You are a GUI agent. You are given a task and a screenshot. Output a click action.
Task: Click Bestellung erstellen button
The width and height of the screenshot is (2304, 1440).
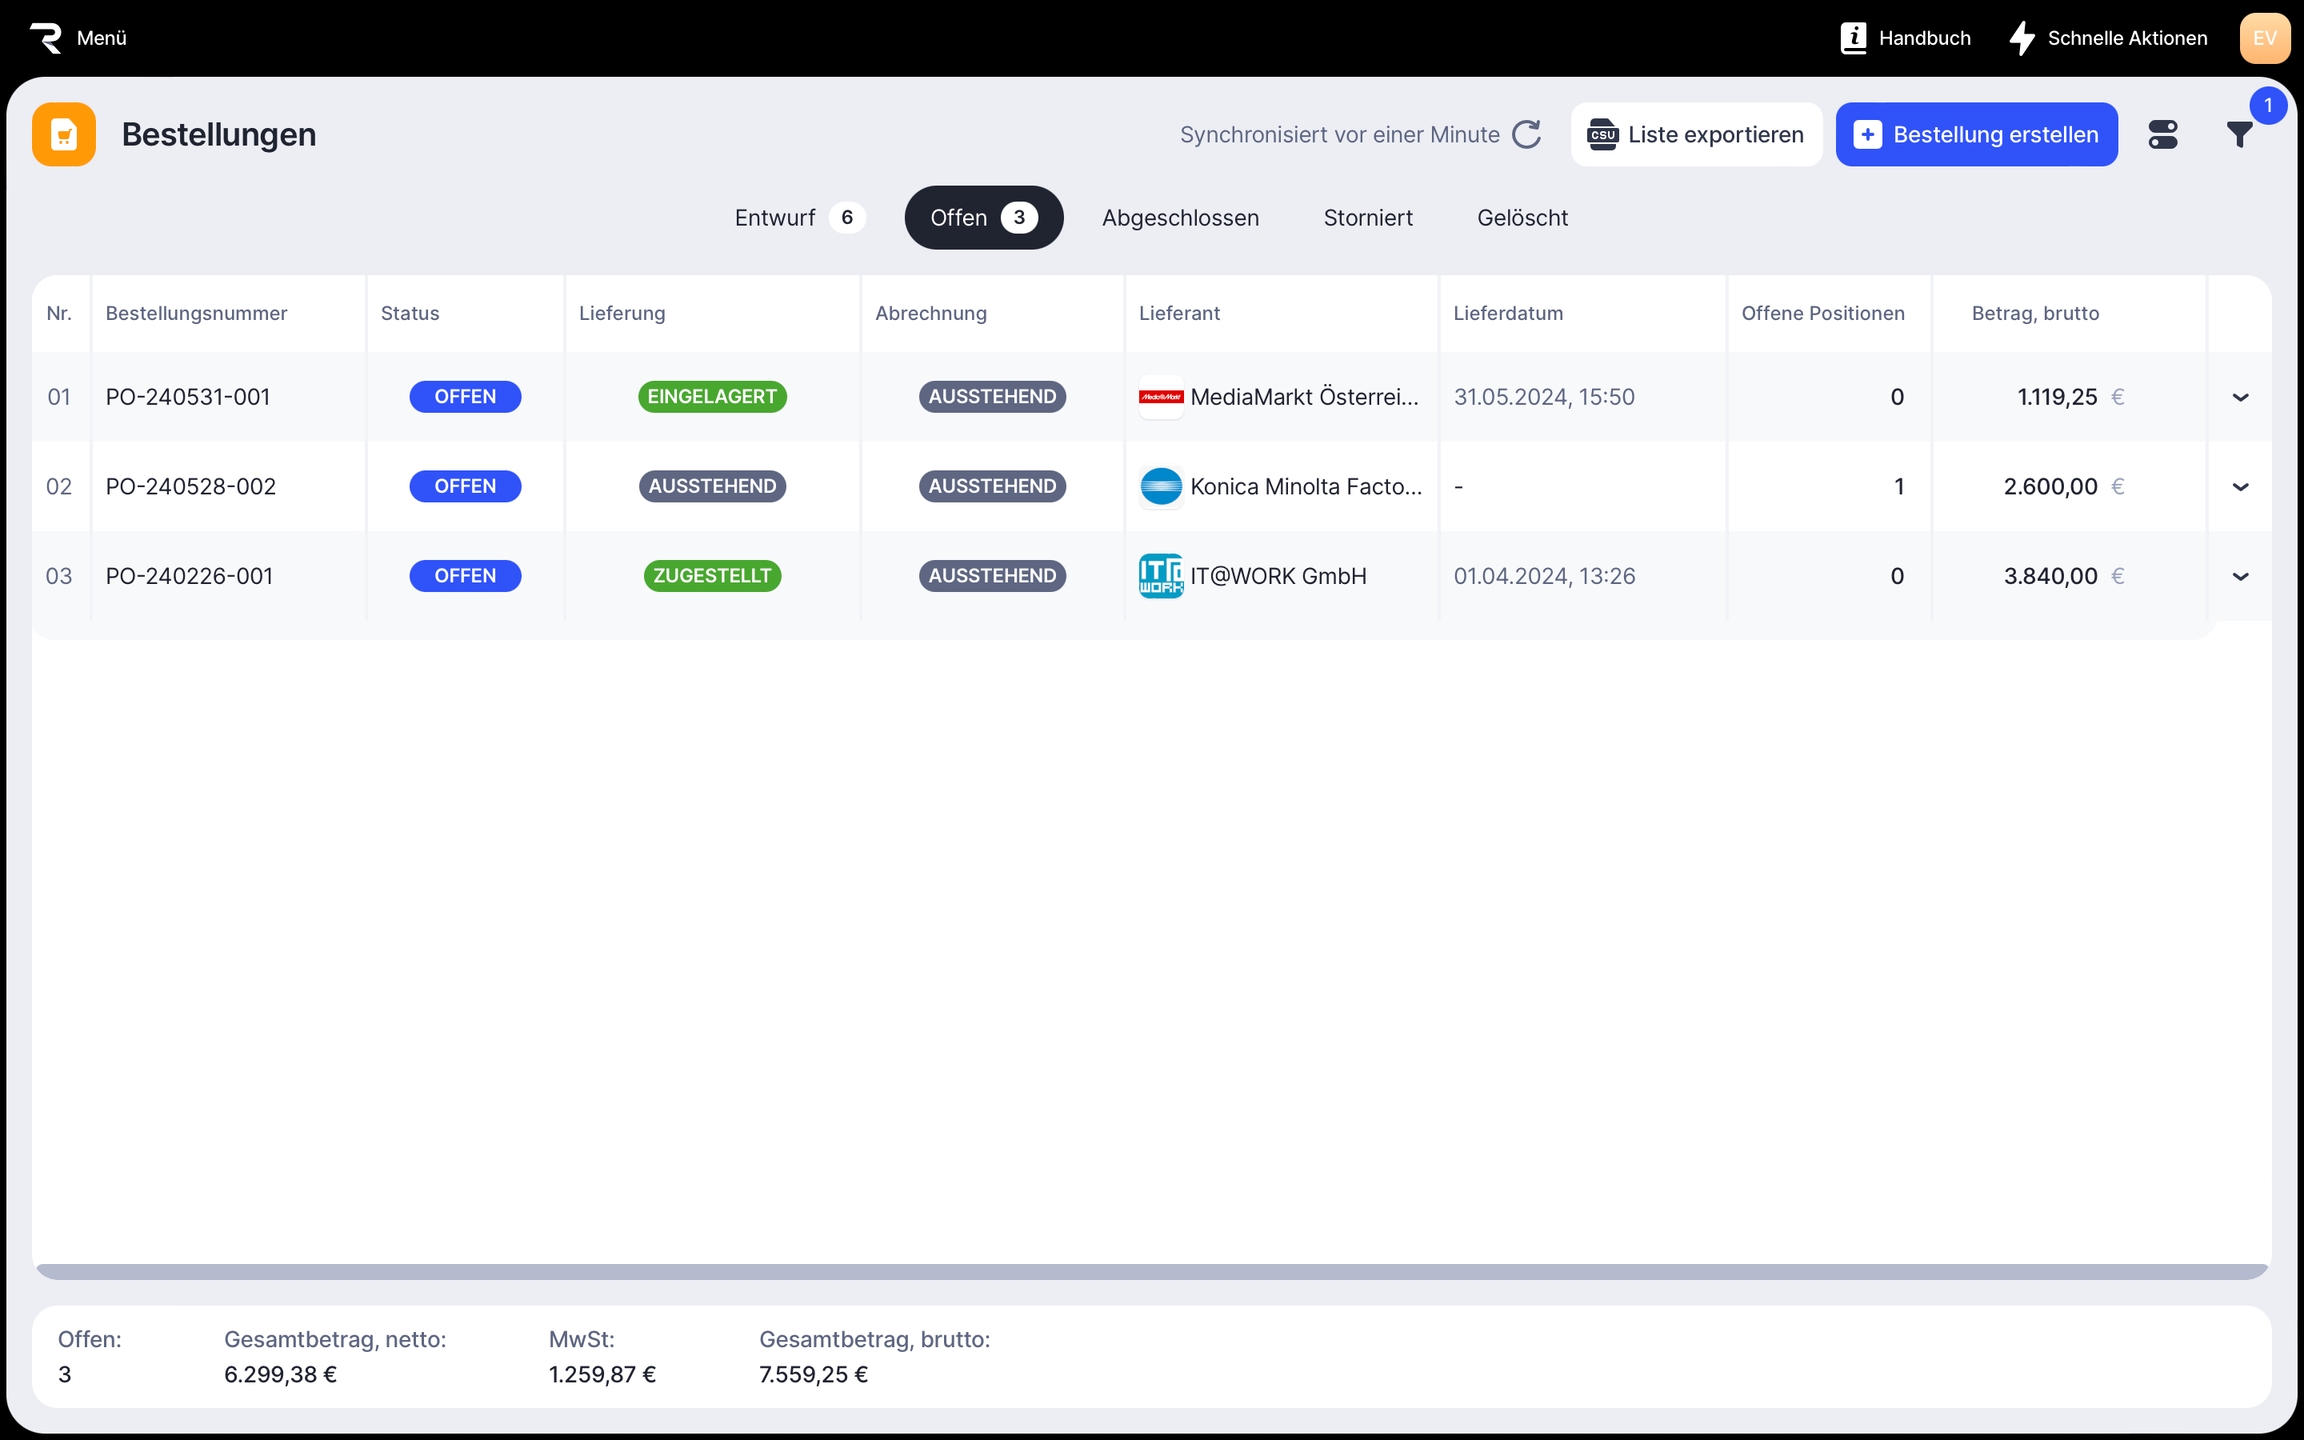[x=1976, y=135]
